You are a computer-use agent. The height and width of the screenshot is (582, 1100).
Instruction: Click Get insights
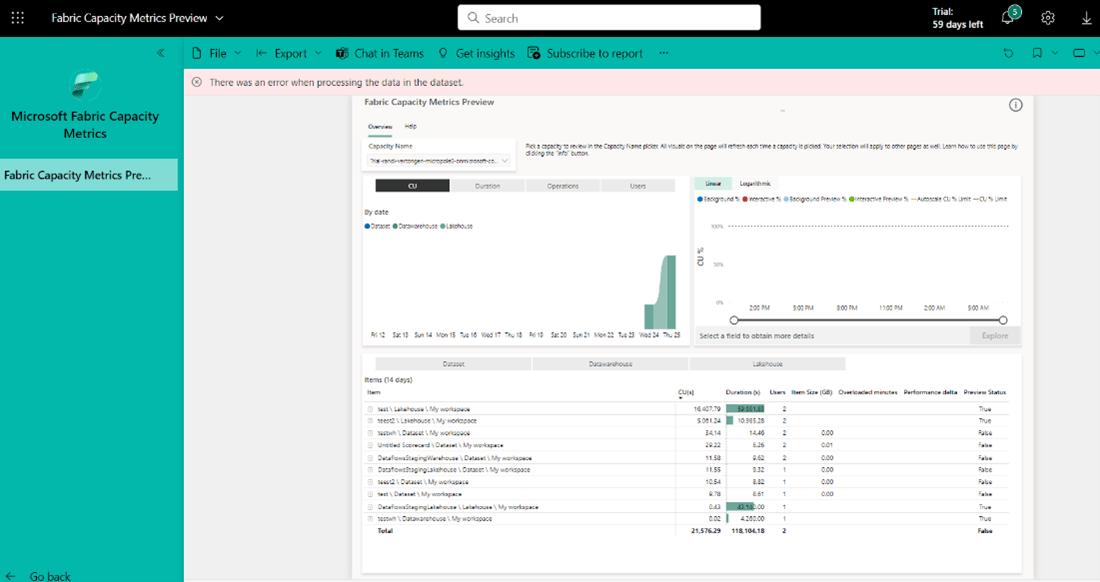(x=476, y=53)
